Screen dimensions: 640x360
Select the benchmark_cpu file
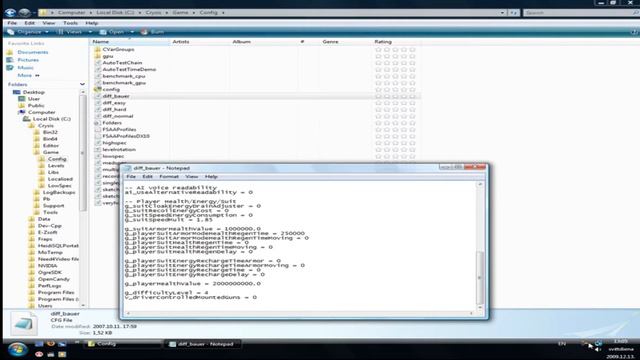click(x=124, y=76)
